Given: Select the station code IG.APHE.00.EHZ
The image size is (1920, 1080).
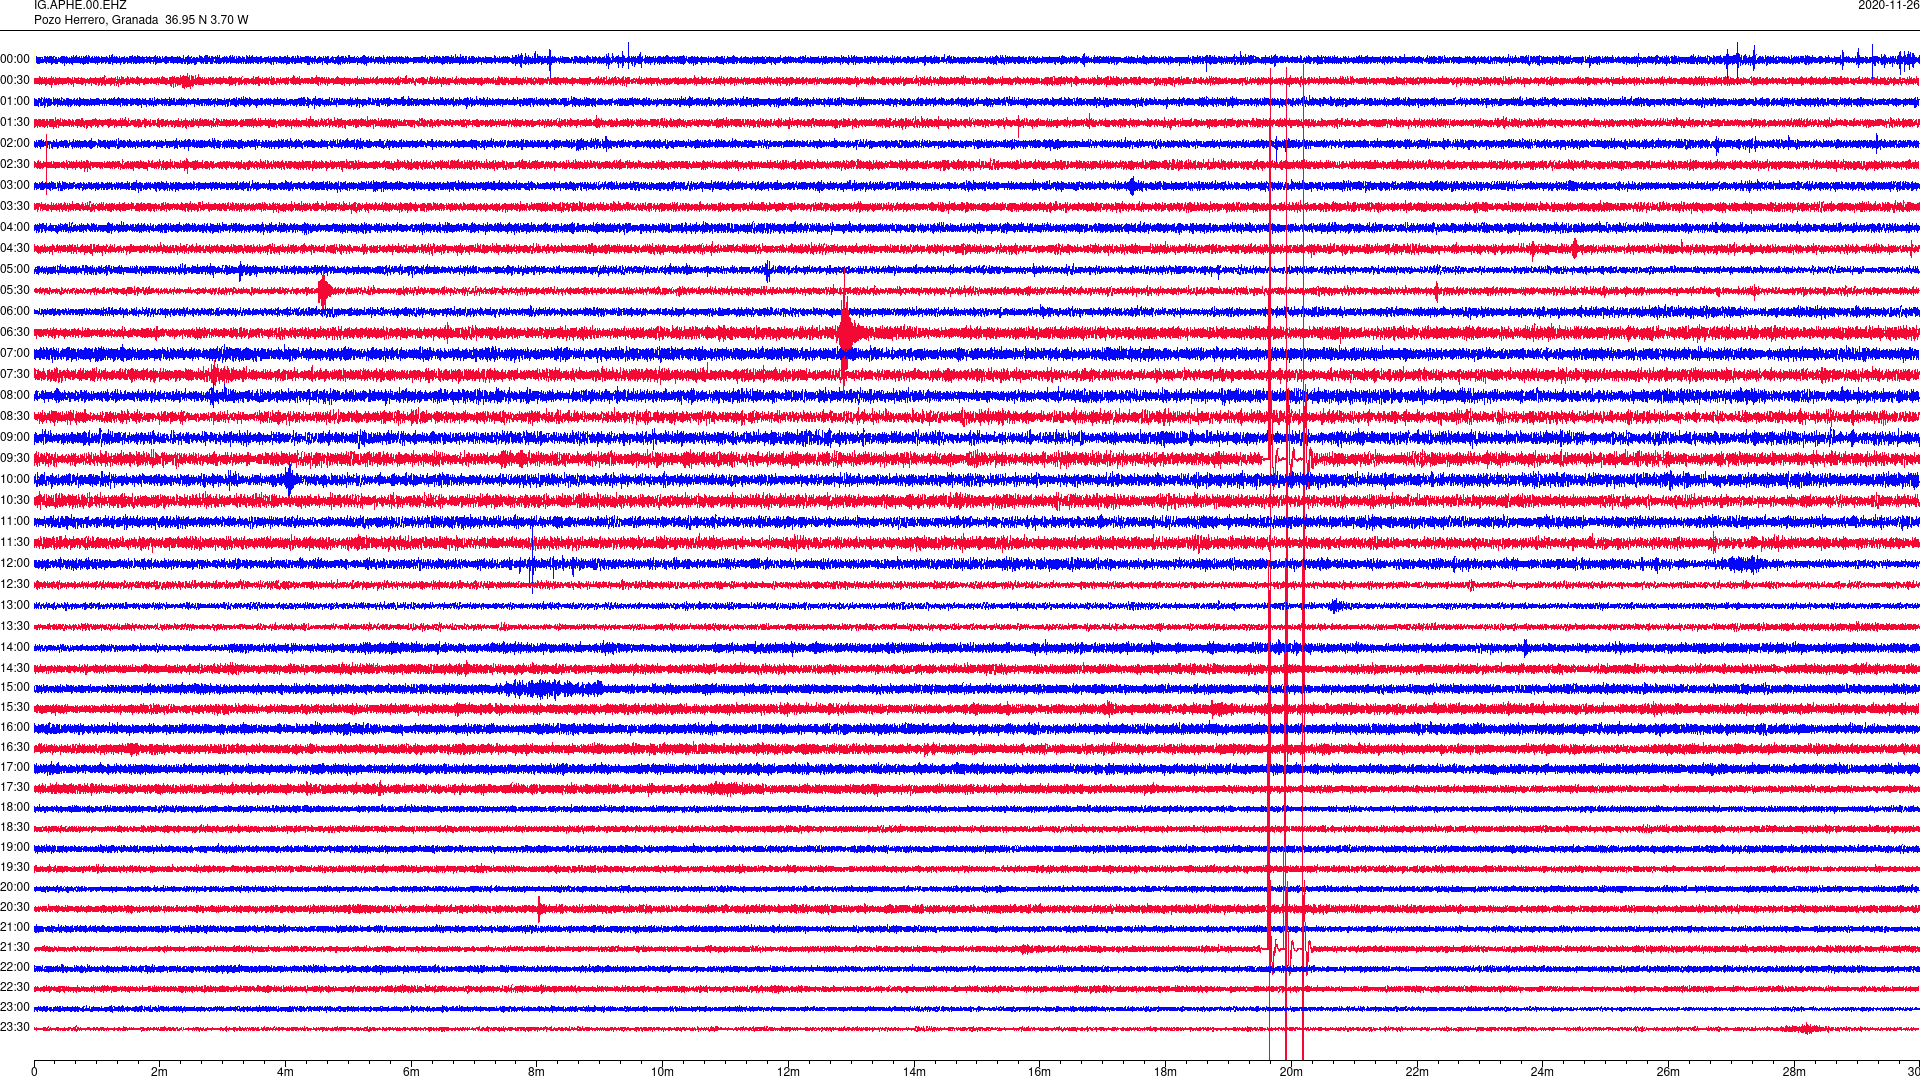Looking at the screenshot, I should pos(80,5).
